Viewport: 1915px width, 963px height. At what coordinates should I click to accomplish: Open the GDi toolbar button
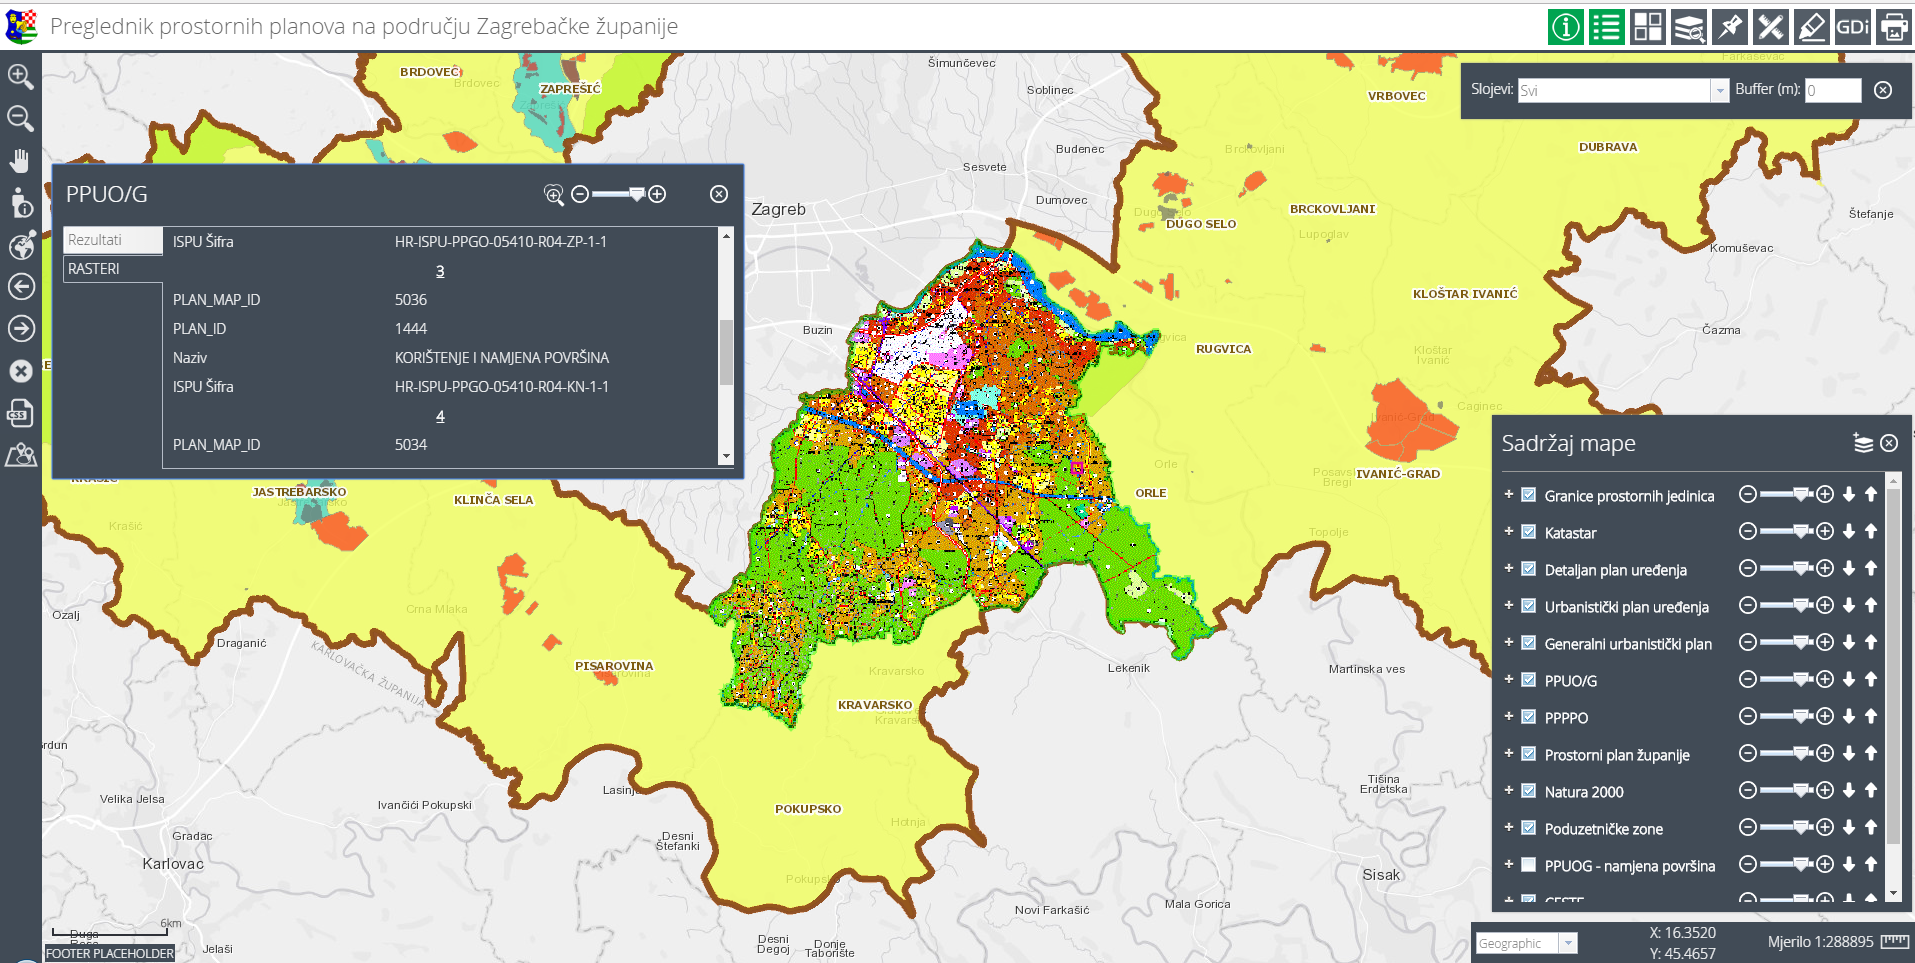coord(1853,27)
